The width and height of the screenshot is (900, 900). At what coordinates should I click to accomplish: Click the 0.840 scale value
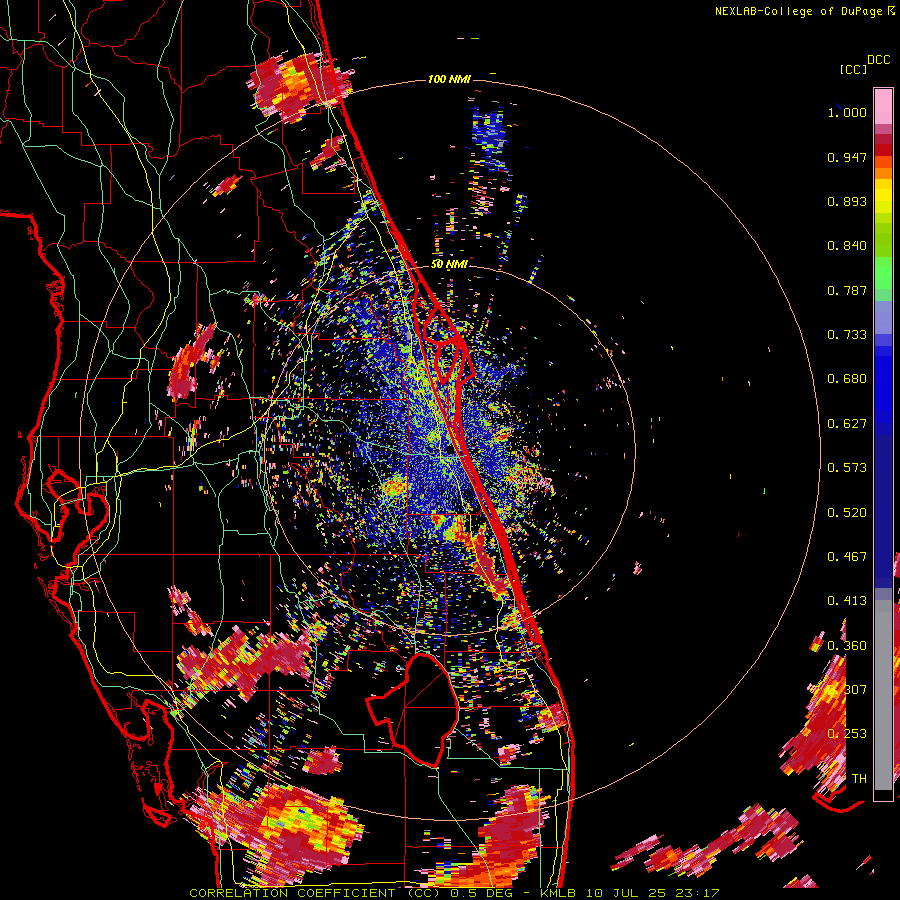click(x=847, y=246)
